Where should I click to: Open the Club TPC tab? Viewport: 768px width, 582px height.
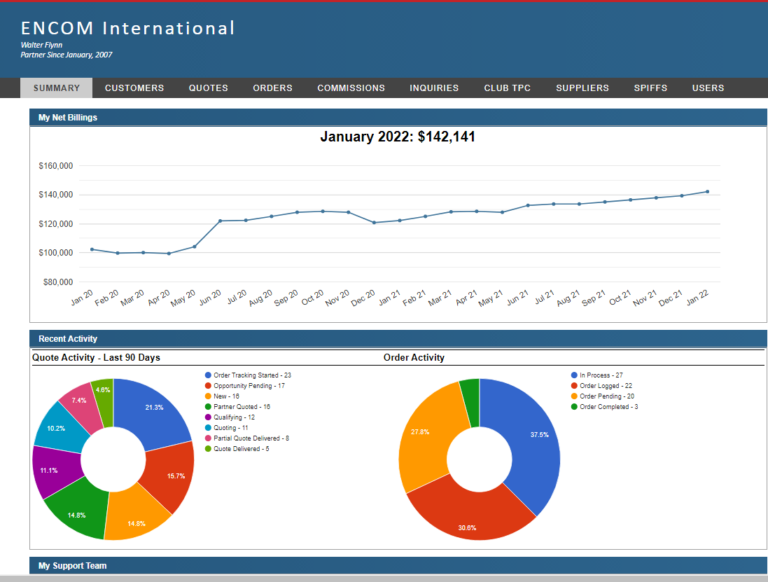(507, 88)
